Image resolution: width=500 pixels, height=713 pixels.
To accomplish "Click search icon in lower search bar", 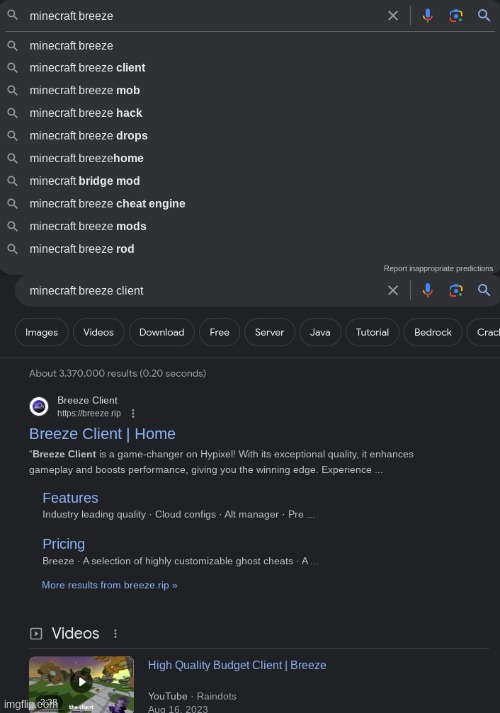I will [484, 290].
